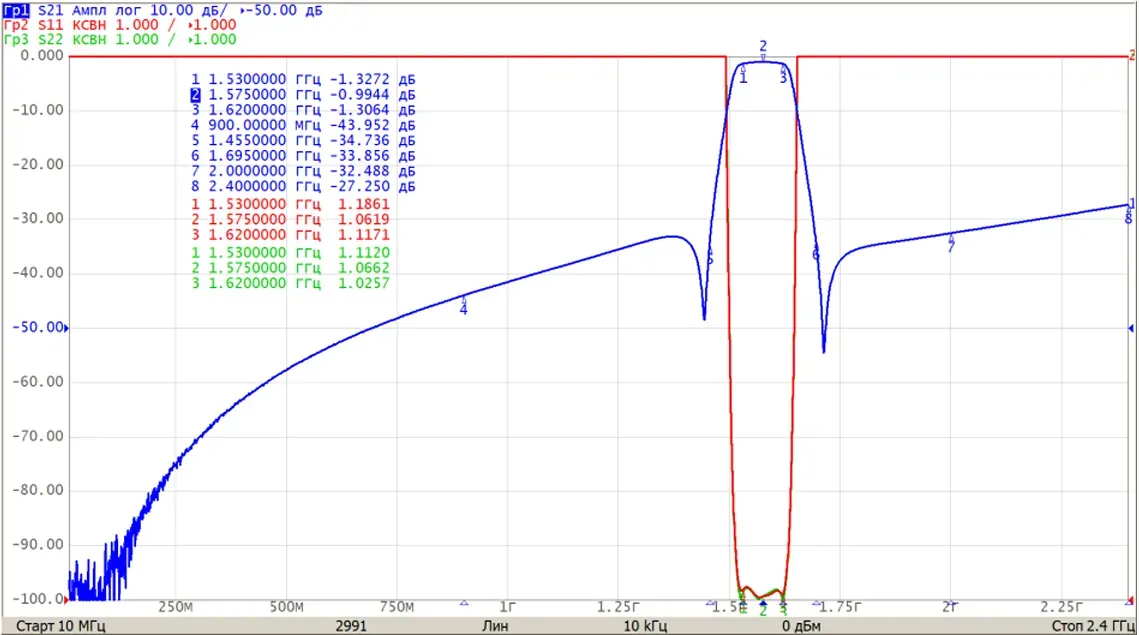This screenshot has height=635, width=1139.
Task: Click the Лин sweep type field
Action: [x=495, y=626]
